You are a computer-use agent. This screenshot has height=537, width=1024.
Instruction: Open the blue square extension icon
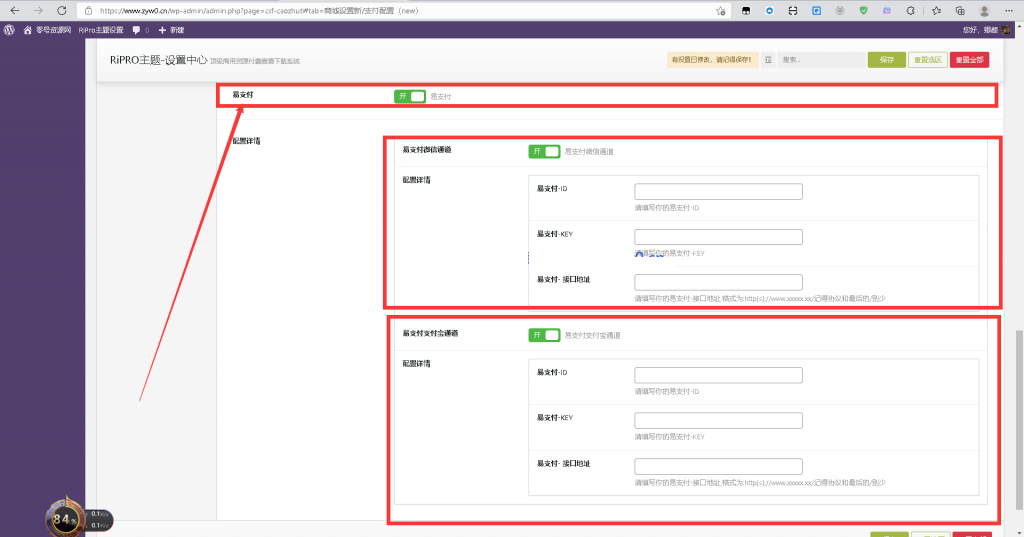(x=816, y=10)
